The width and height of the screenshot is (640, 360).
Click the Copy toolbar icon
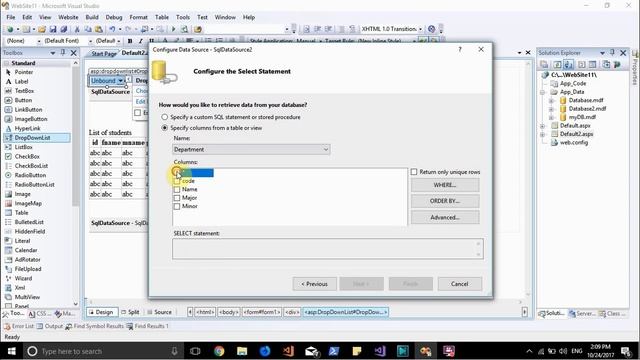tap(88, 29)
